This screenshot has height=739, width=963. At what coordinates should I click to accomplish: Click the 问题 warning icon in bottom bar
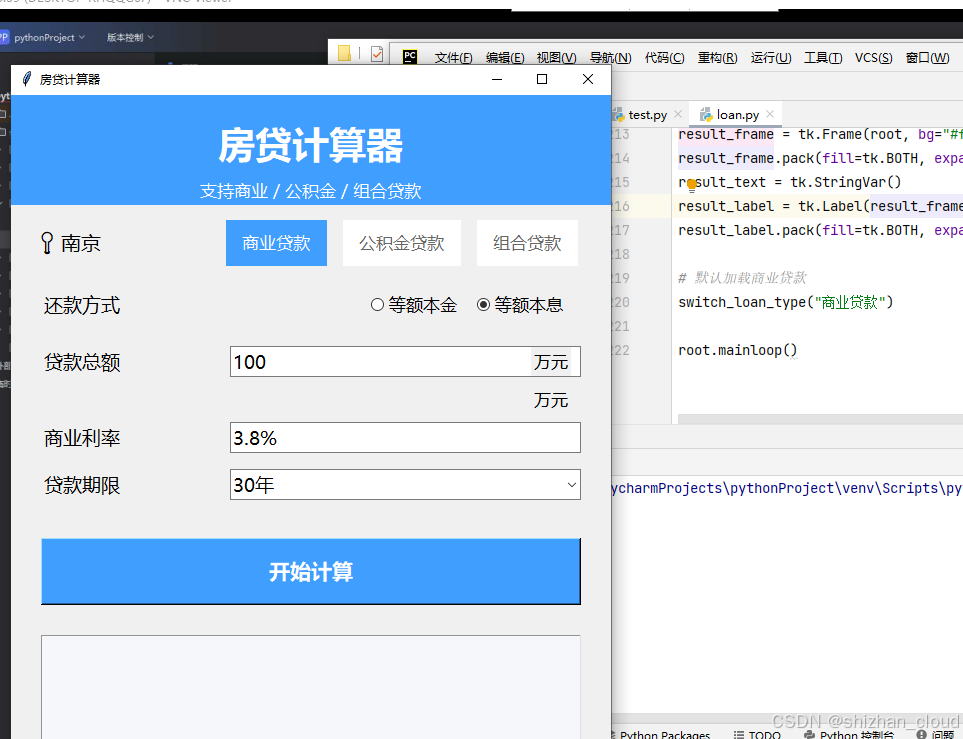[921, 735]
